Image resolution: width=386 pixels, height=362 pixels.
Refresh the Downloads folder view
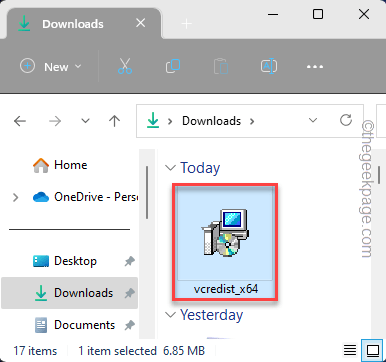(x=346, y=120)
